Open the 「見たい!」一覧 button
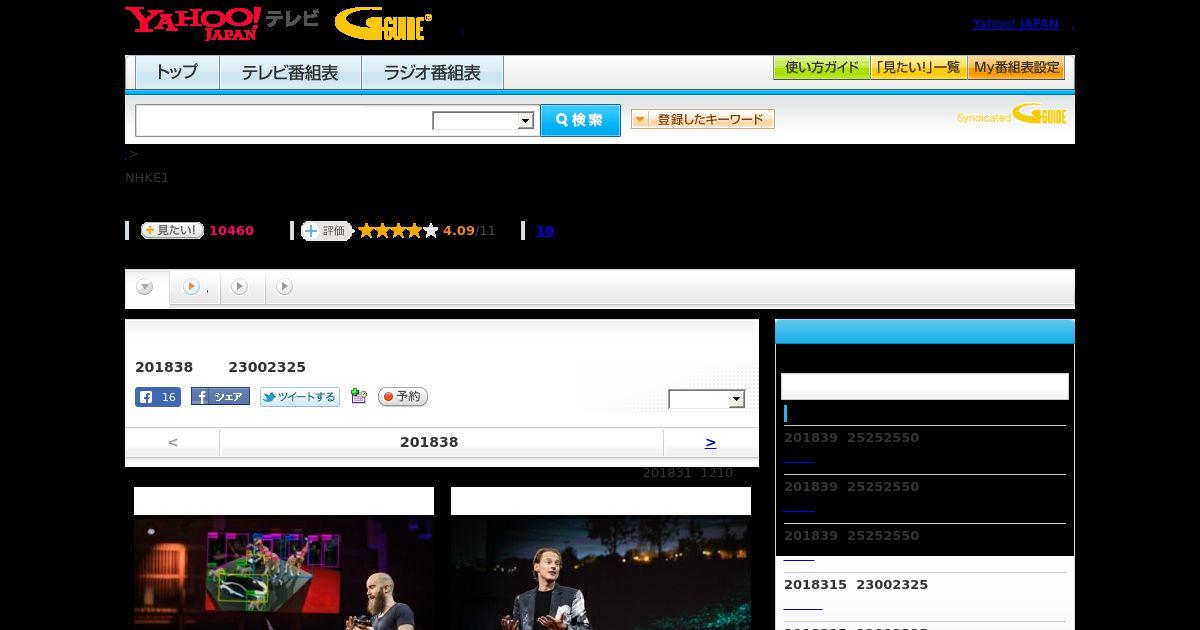The image size is (1200, 630). click(x=918, y=68)
